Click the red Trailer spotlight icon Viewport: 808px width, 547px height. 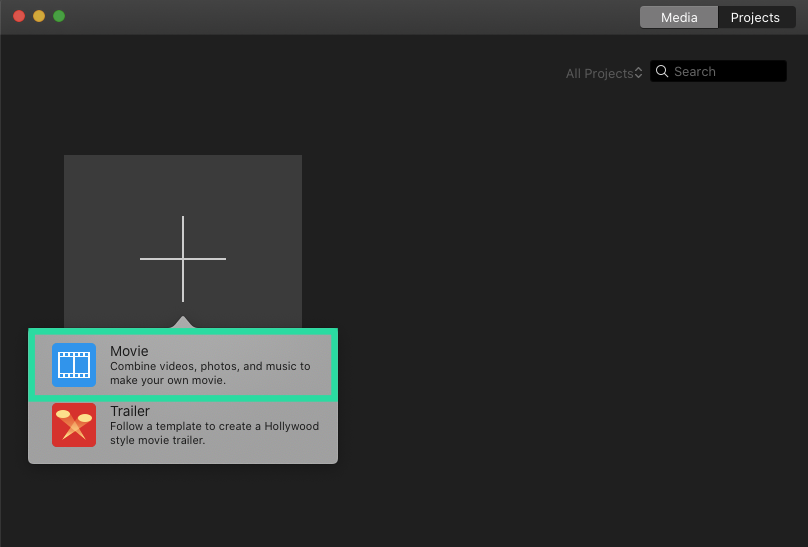[74, 425]
